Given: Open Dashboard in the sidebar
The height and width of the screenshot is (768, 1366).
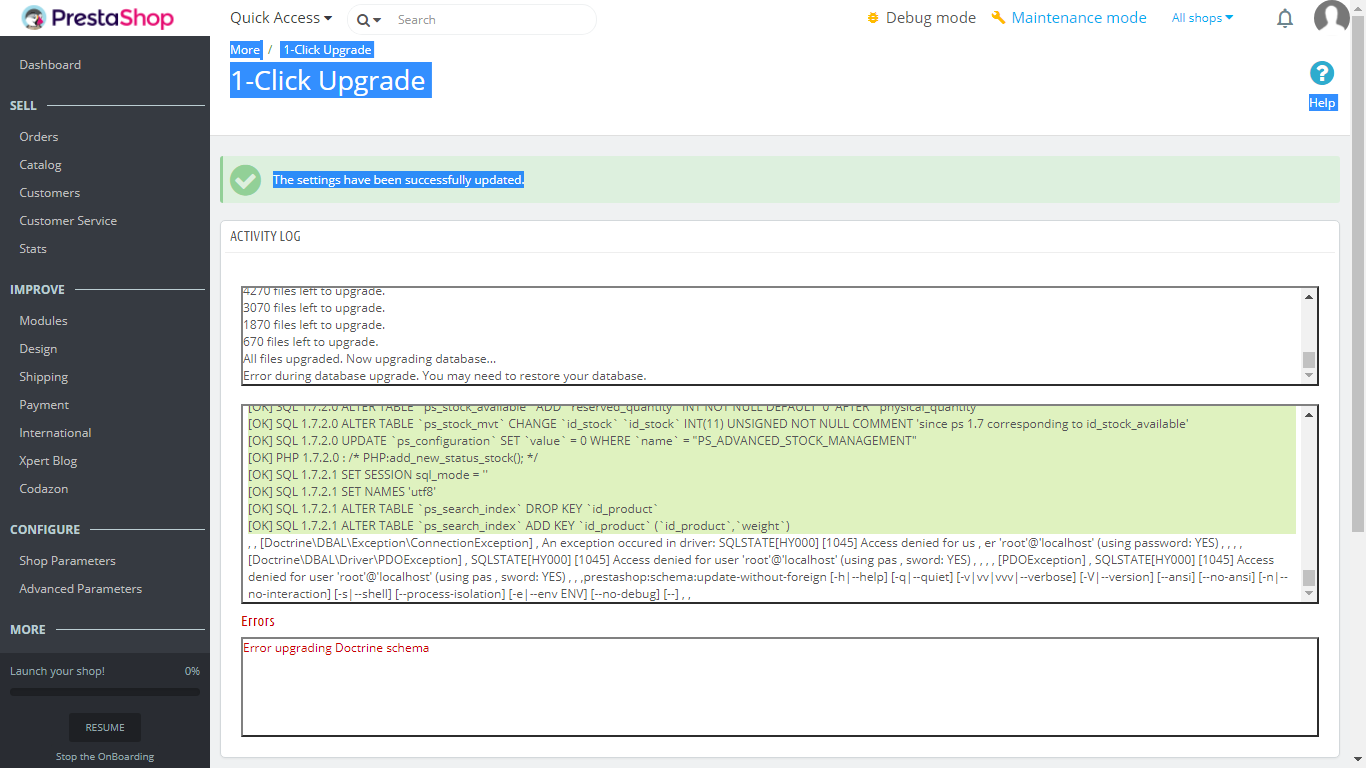Looking at the screenshot, I should click(x=50, y=65).
